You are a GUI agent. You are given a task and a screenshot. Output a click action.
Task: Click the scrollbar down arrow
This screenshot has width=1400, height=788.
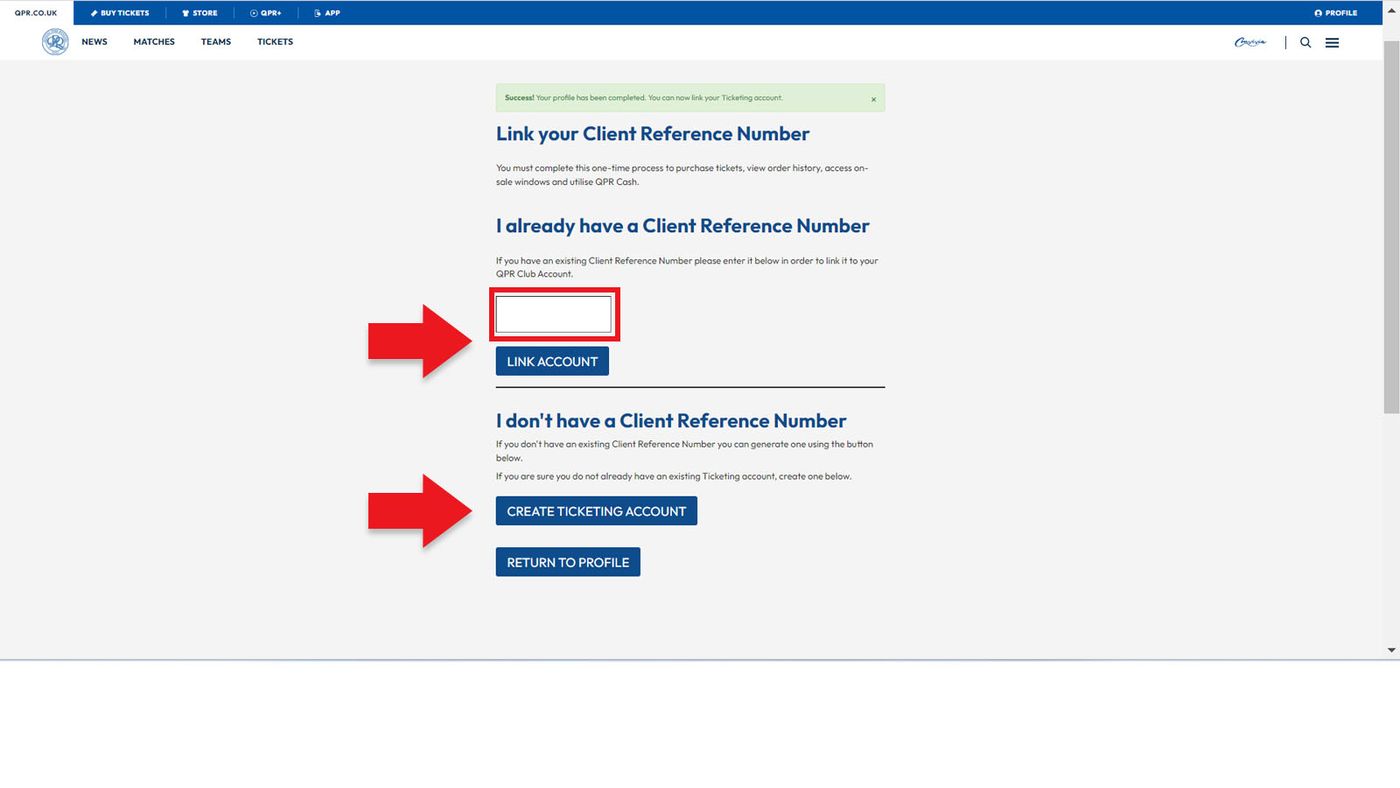(1391, 650)
